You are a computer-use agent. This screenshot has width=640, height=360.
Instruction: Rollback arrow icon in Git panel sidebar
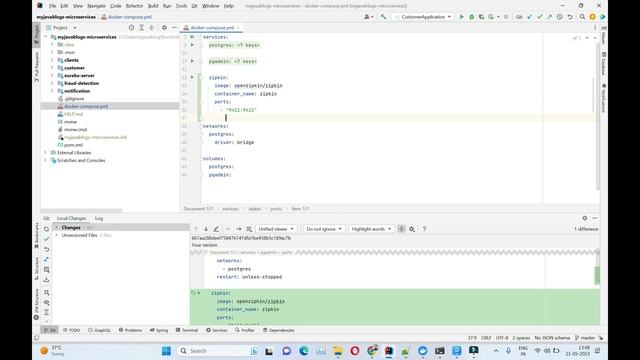(x=47, y=249)
